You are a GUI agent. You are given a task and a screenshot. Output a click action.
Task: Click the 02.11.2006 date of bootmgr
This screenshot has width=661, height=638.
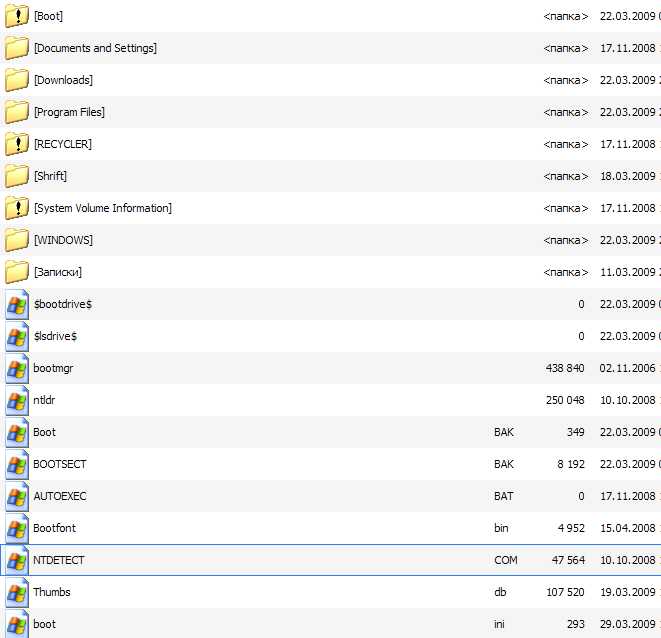628,369
